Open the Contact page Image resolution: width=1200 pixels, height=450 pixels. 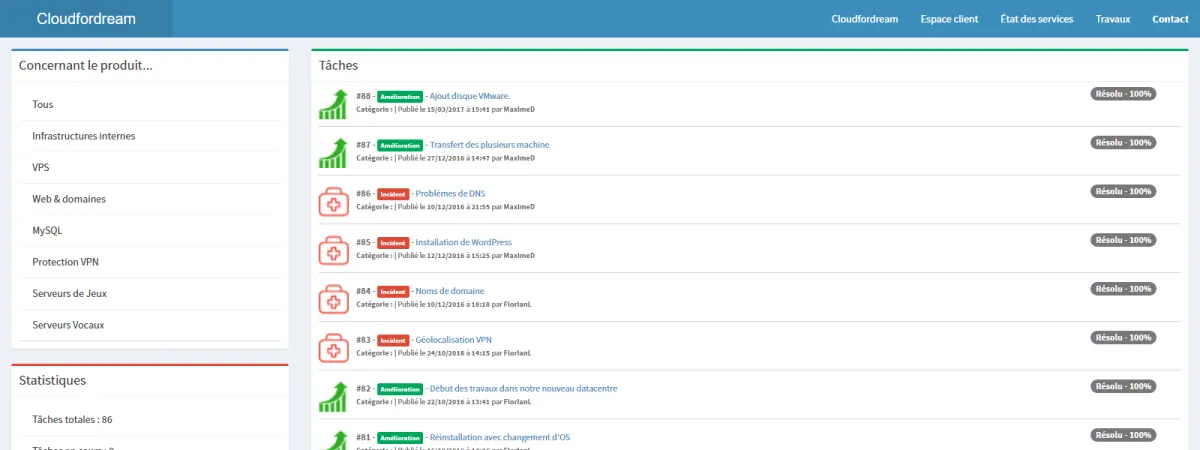click(x=1170, y=19)
